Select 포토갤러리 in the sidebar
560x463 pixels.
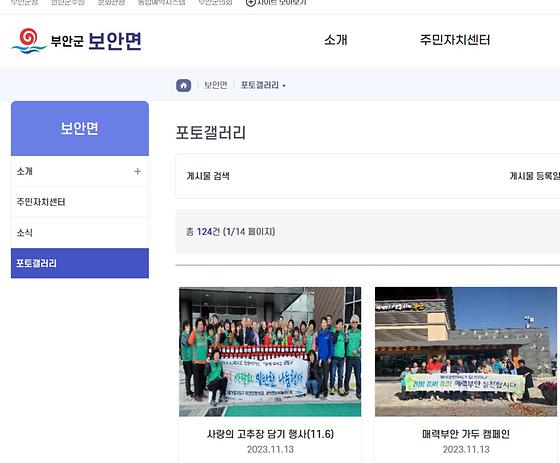(x=80, y=263)
